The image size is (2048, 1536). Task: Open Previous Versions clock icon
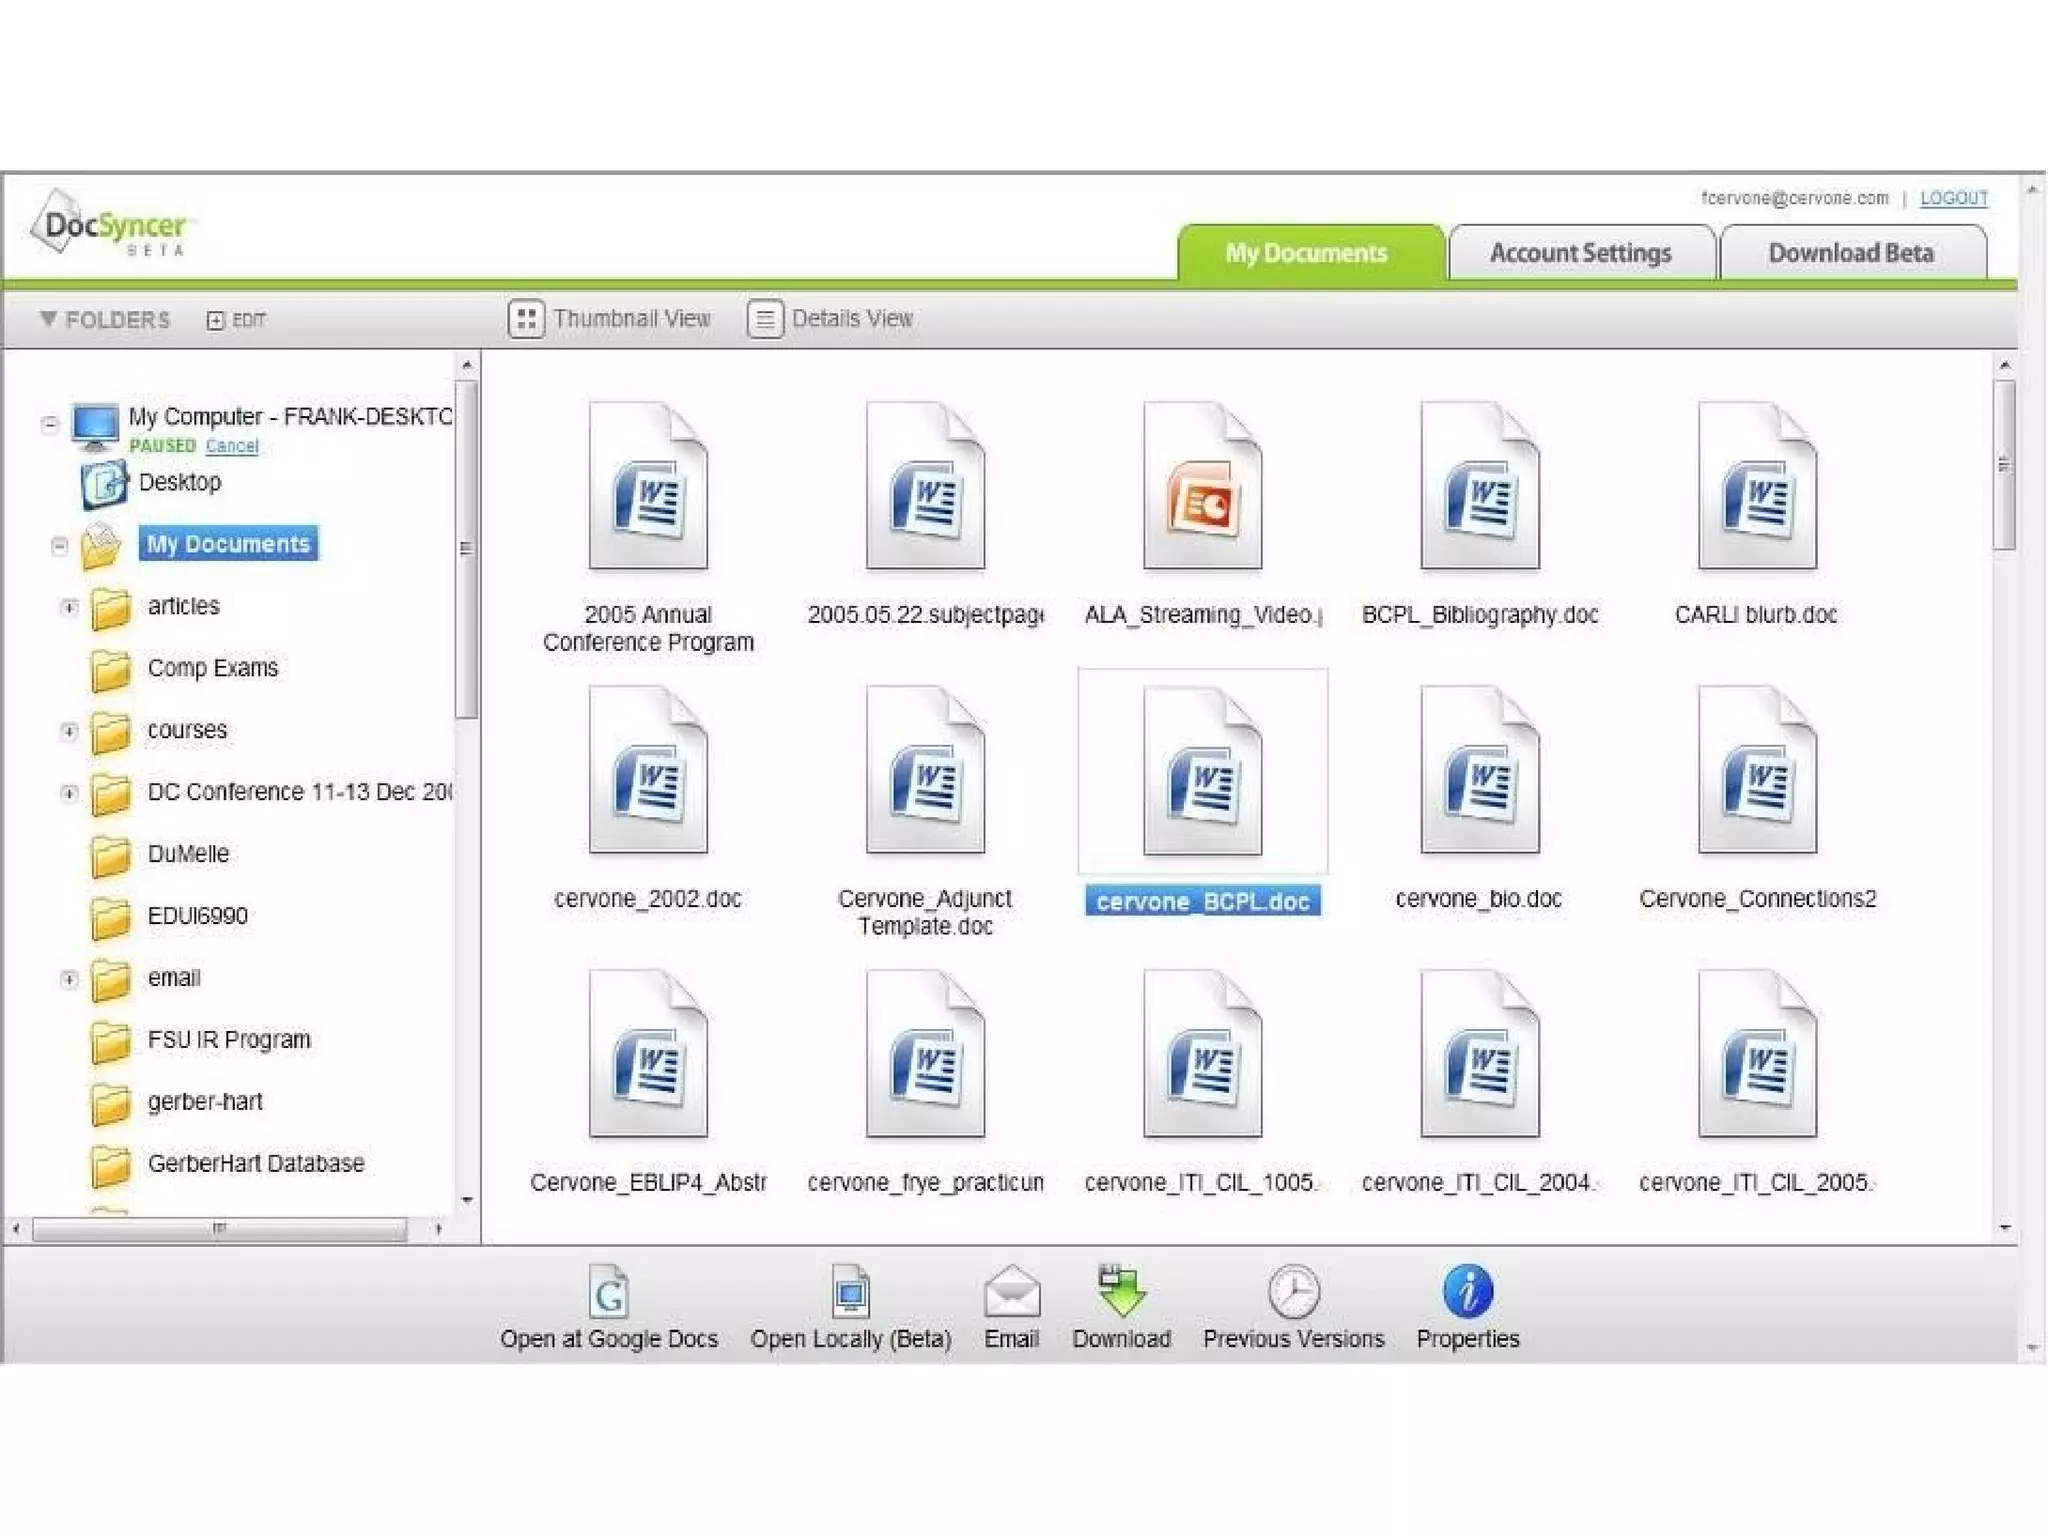1293,1292
